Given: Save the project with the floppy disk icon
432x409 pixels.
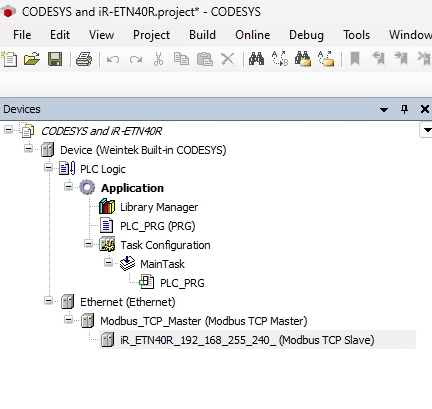Looking at the screenshot, I should (x=55, y=59).
